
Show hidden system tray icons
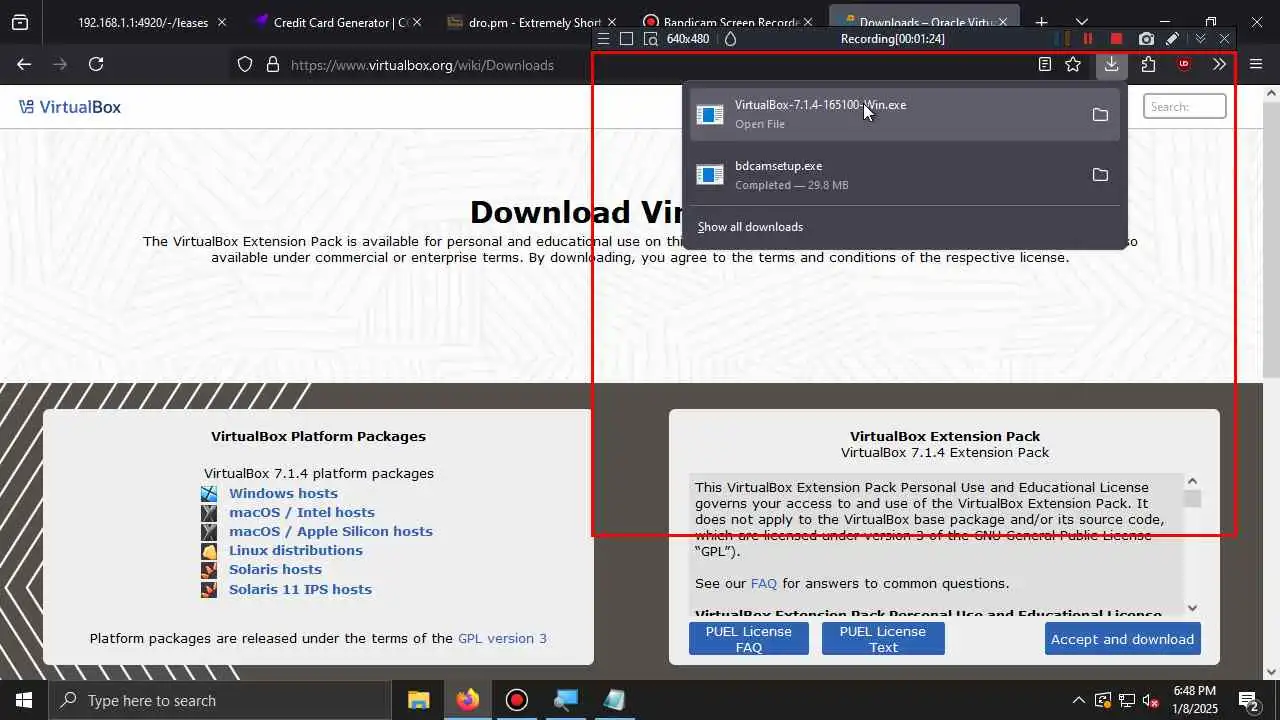(1078, 700)
